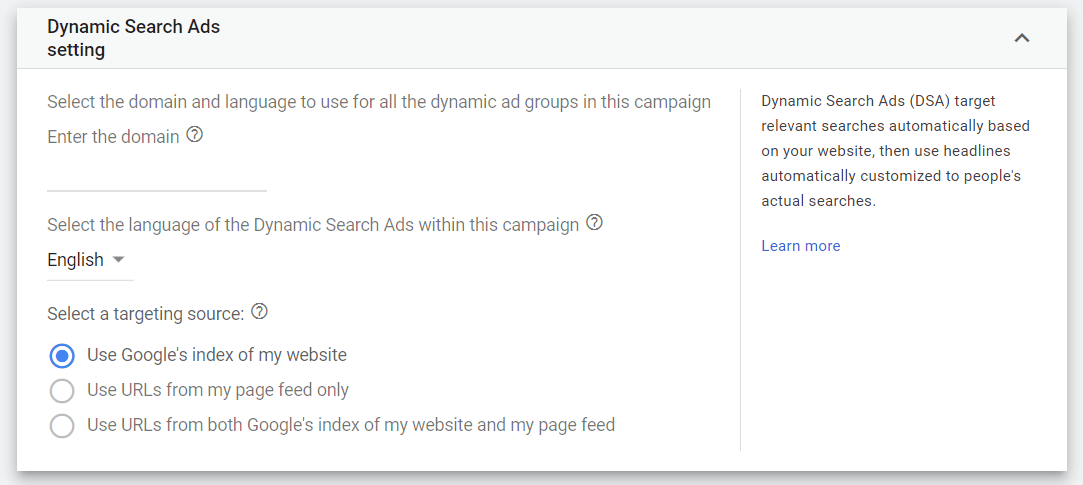Click the domain and language instruction text
Screen dimensions: 1083x485
pyautogui.click(x=378, y=102)
